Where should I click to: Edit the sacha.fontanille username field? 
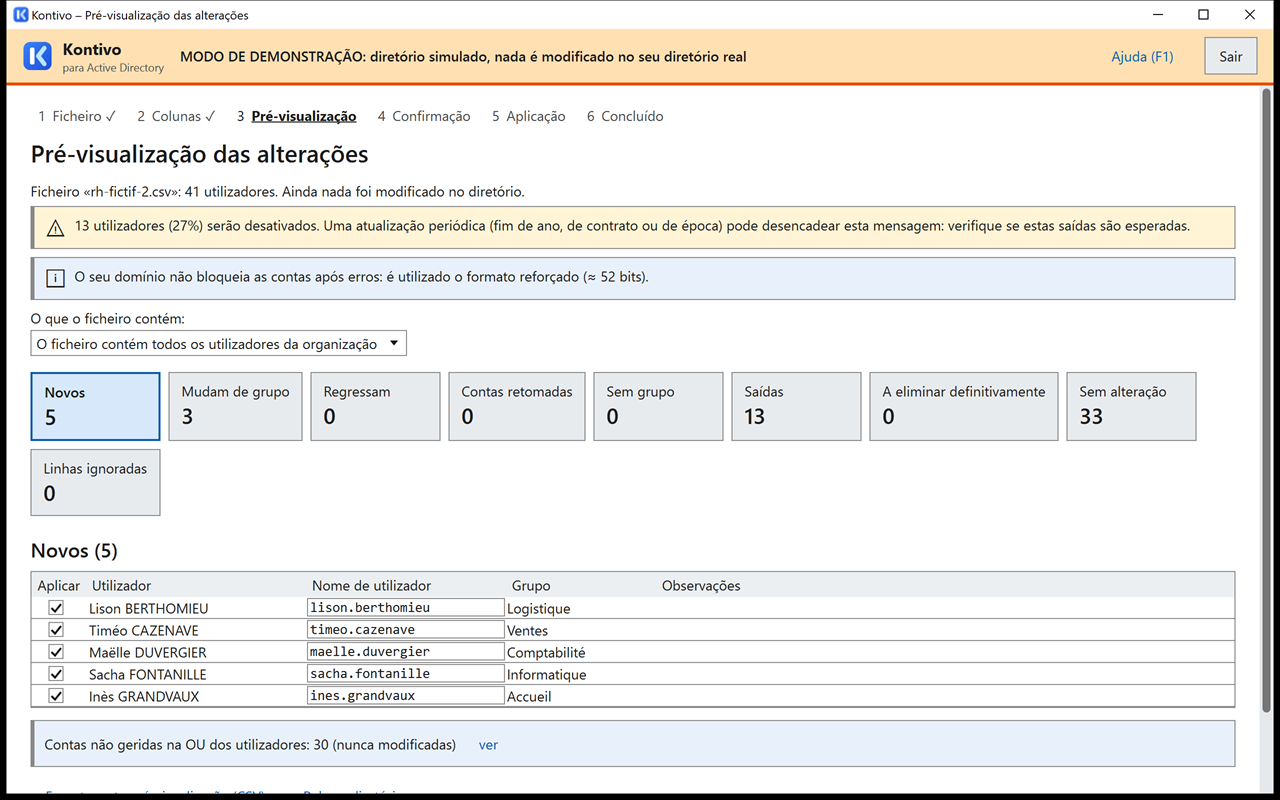(405, 673)
